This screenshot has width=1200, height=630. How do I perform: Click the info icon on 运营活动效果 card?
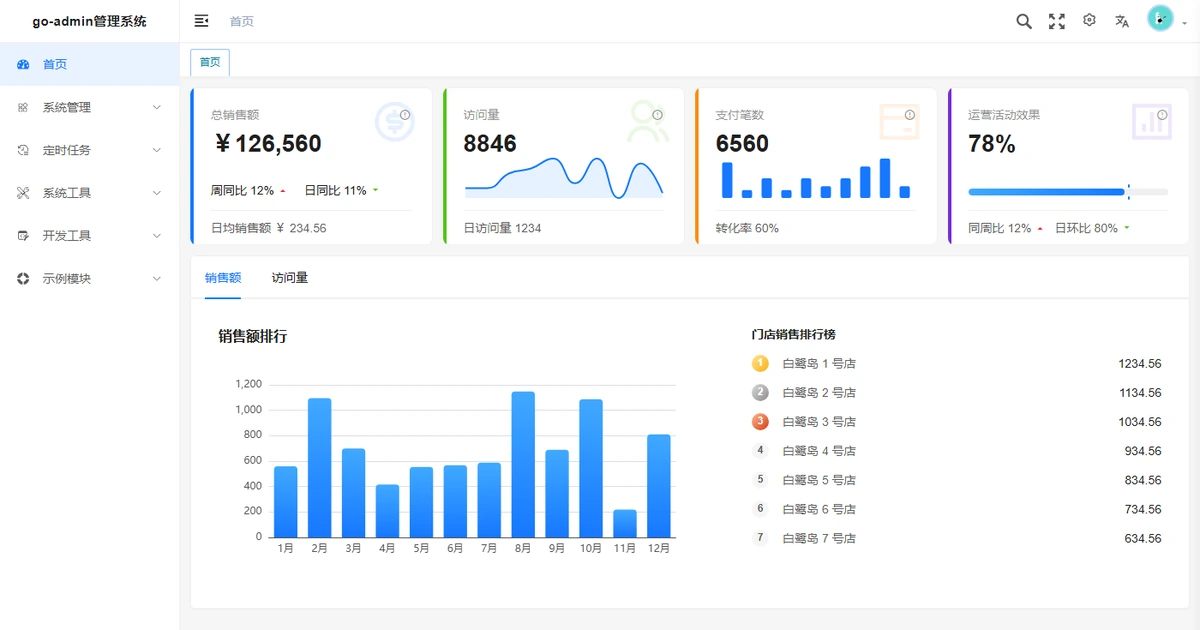1163,115
